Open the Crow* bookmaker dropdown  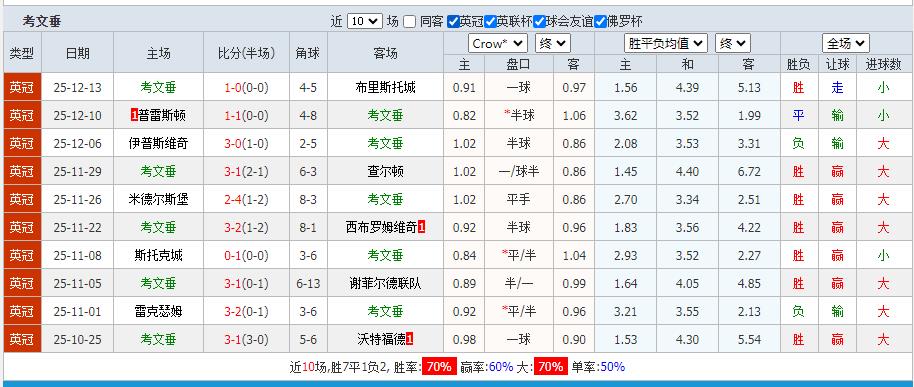click(498, 44)
